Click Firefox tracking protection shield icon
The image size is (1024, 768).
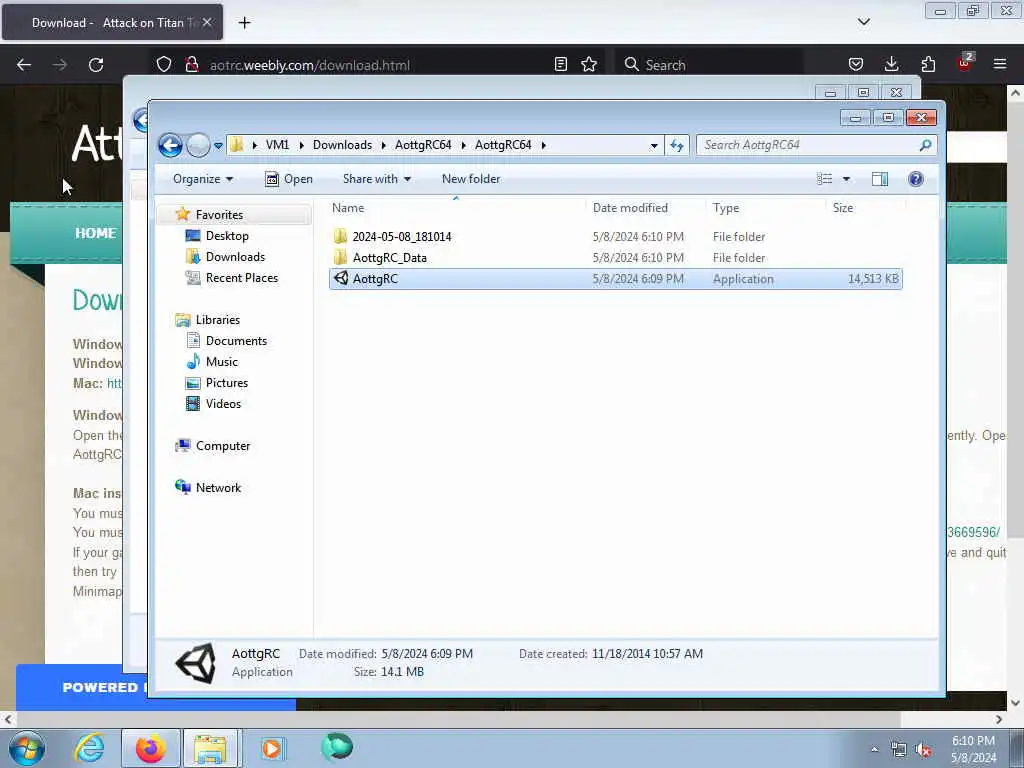(164, 64)
